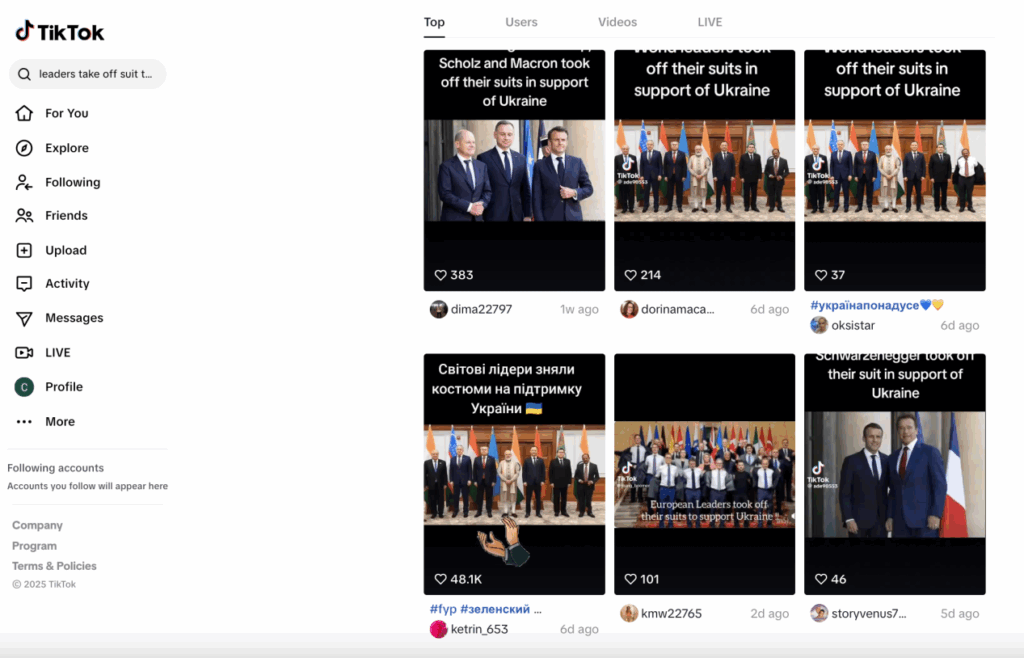Select the LIVE search results tab
This screenshot has width=1024, height=658.
click(x=709, y=22)
